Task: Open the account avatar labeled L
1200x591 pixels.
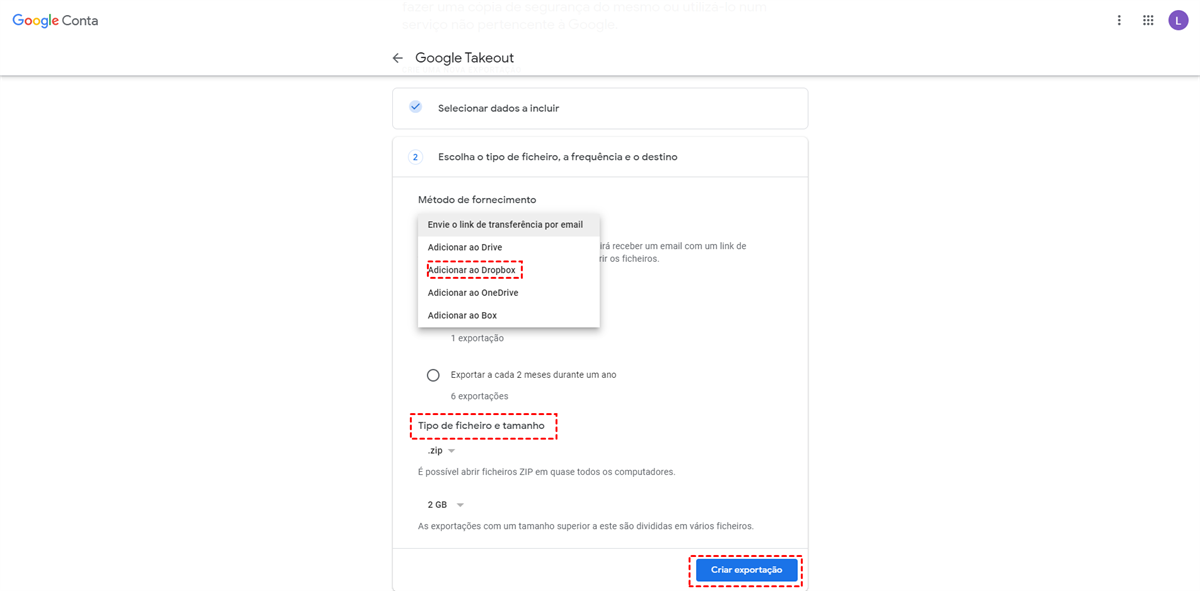Action: coord(1178,20)
